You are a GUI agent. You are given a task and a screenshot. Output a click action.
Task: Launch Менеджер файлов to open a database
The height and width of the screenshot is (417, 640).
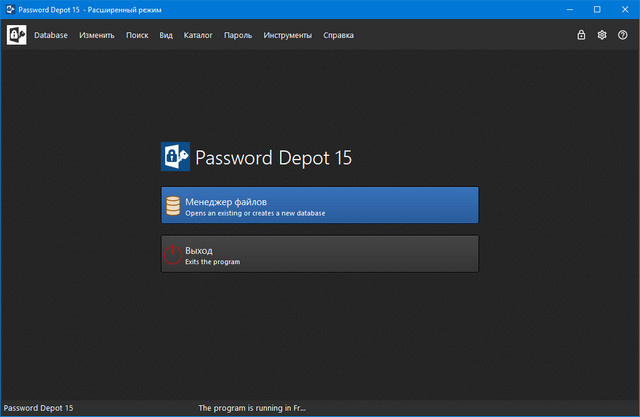coord(319,205)
